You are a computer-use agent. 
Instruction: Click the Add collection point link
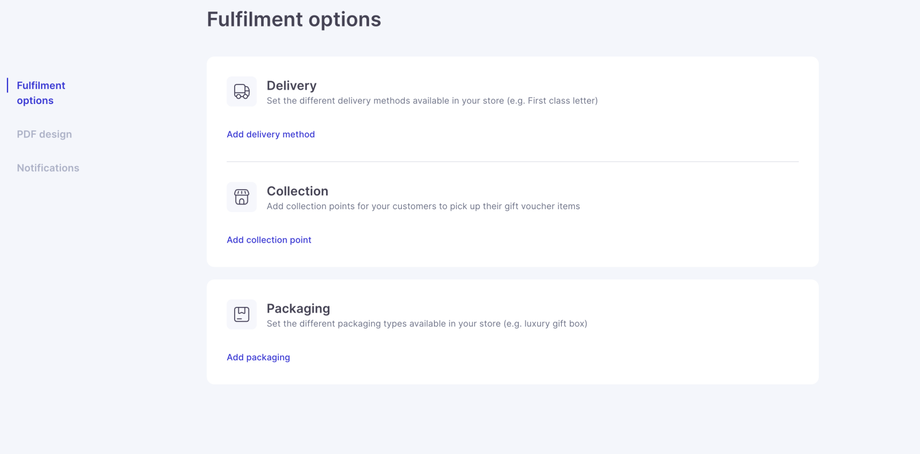268,240
